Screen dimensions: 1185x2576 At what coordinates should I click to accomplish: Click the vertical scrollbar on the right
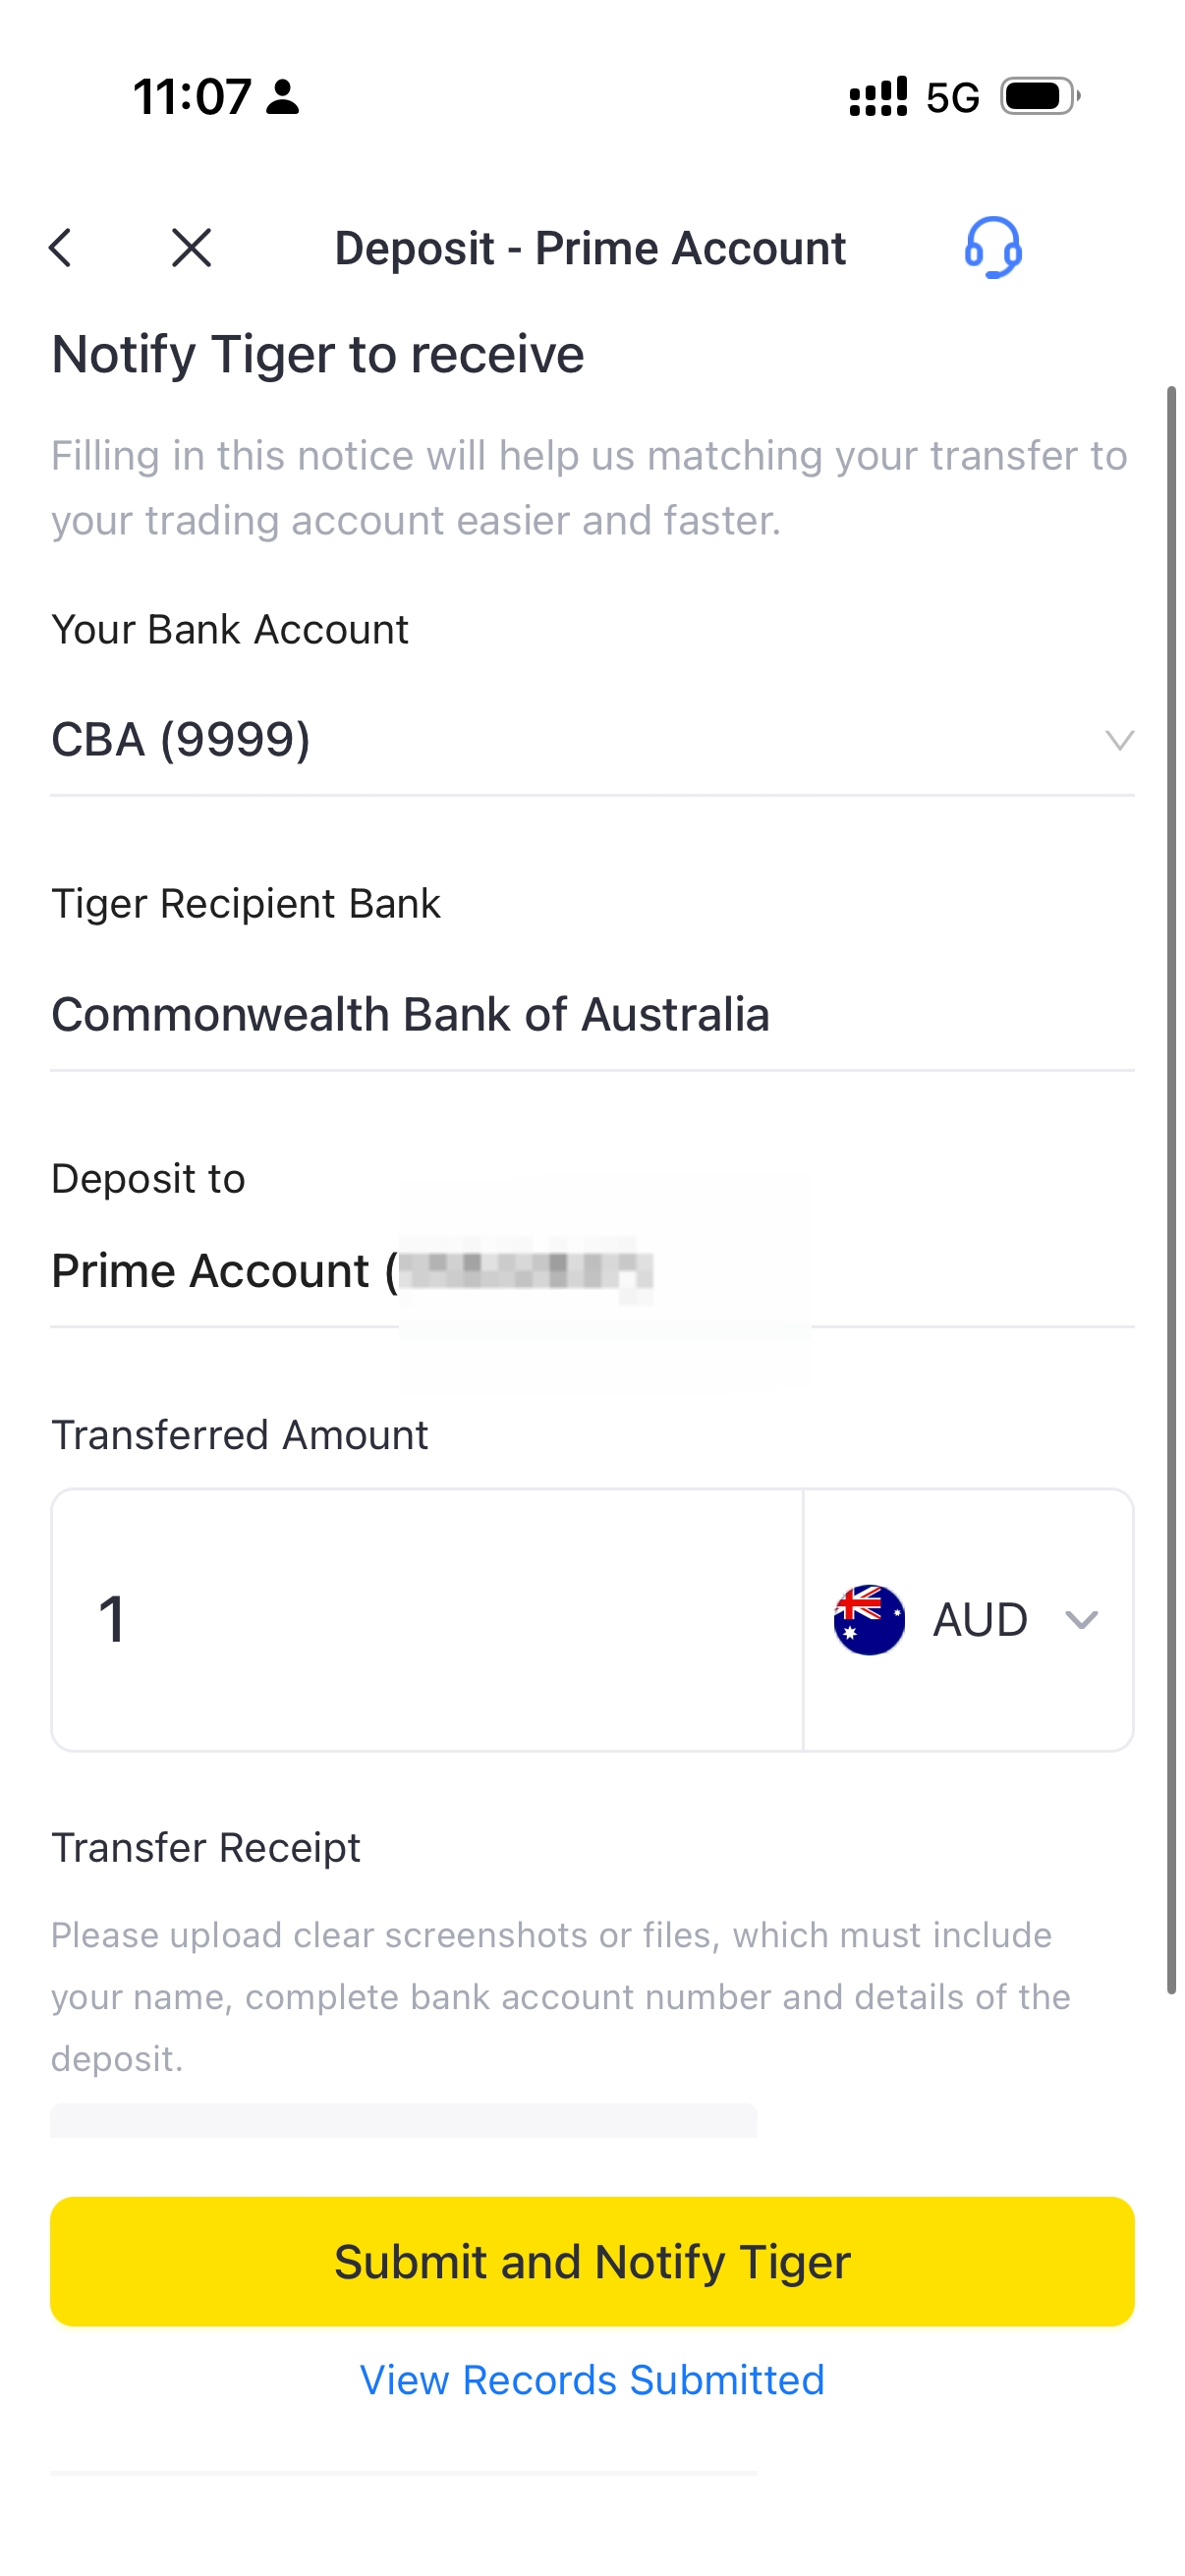(1171, 1190)
